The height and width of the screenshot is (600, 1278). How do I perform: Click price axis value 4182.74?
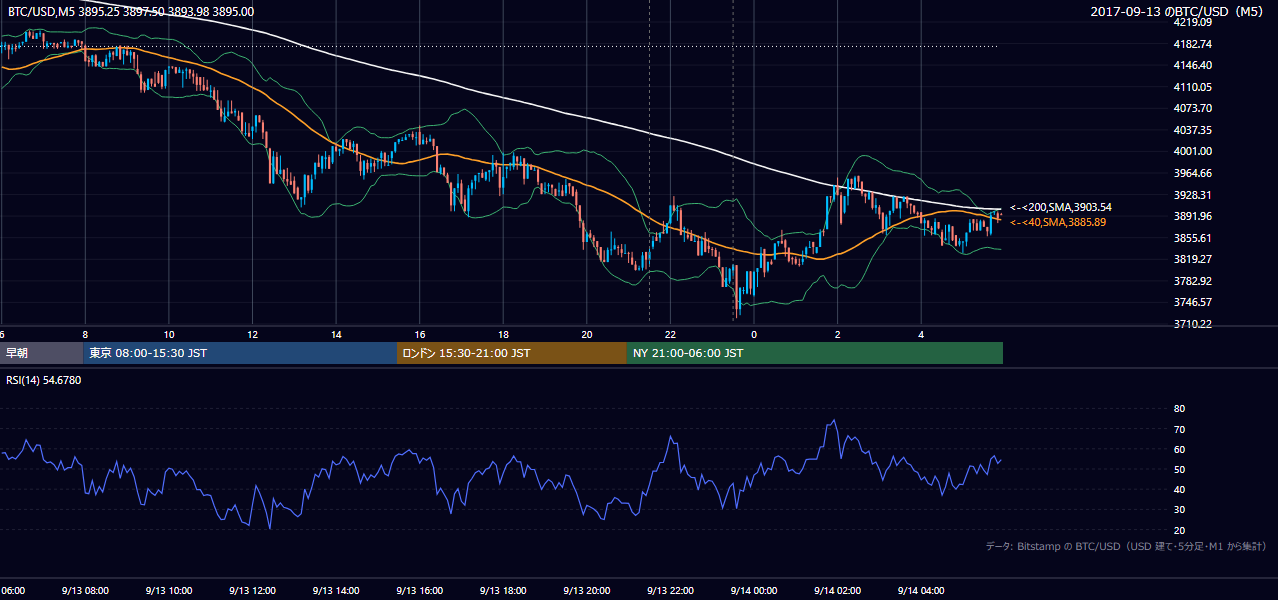point(1193,44)
